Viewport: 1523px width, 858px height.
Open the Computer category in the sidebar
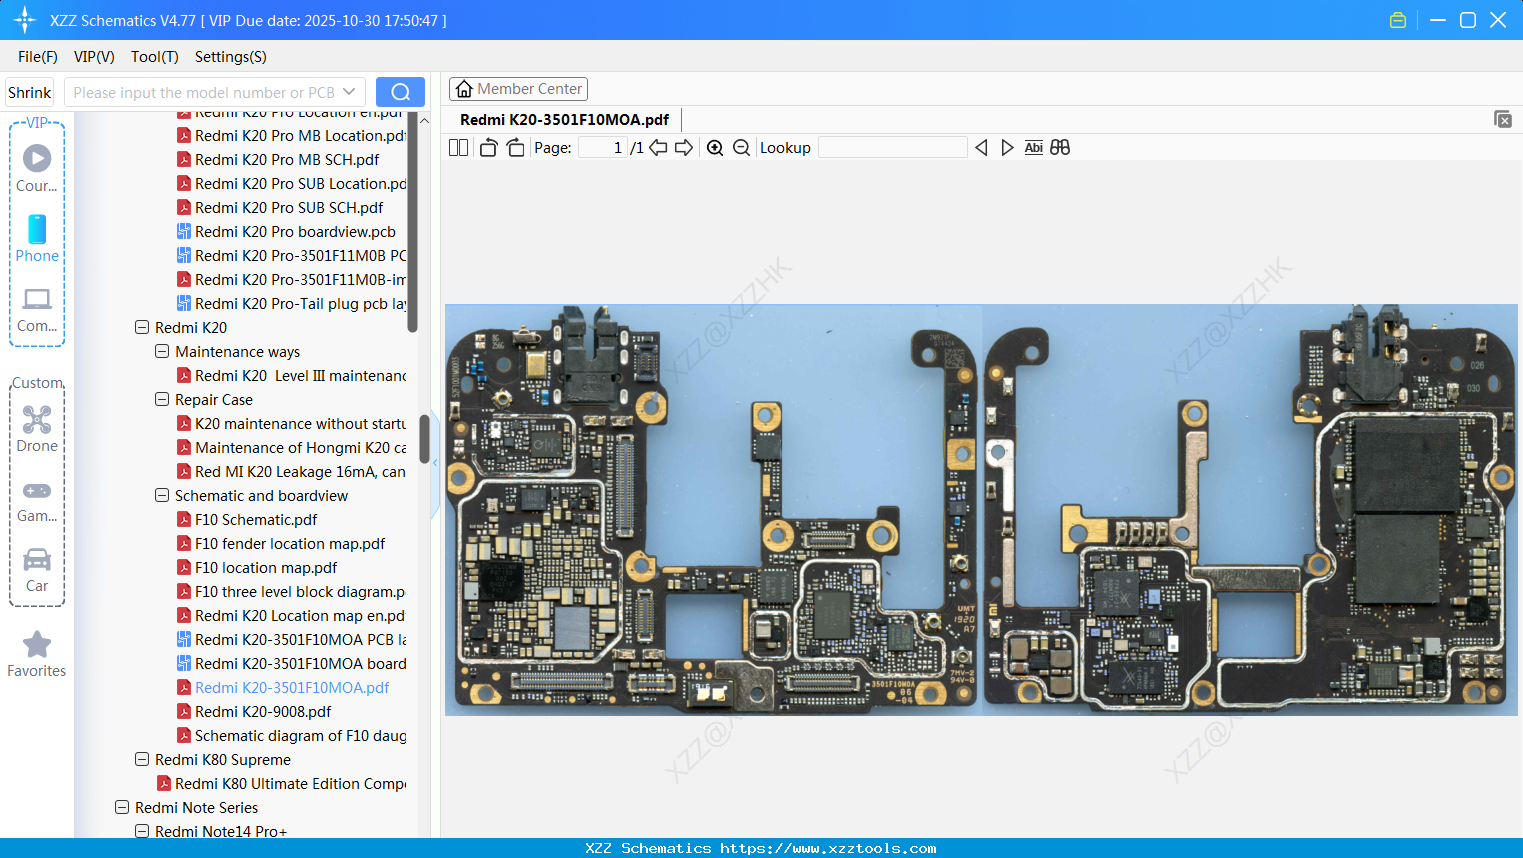pyautogui.click(x=37, y=309)
